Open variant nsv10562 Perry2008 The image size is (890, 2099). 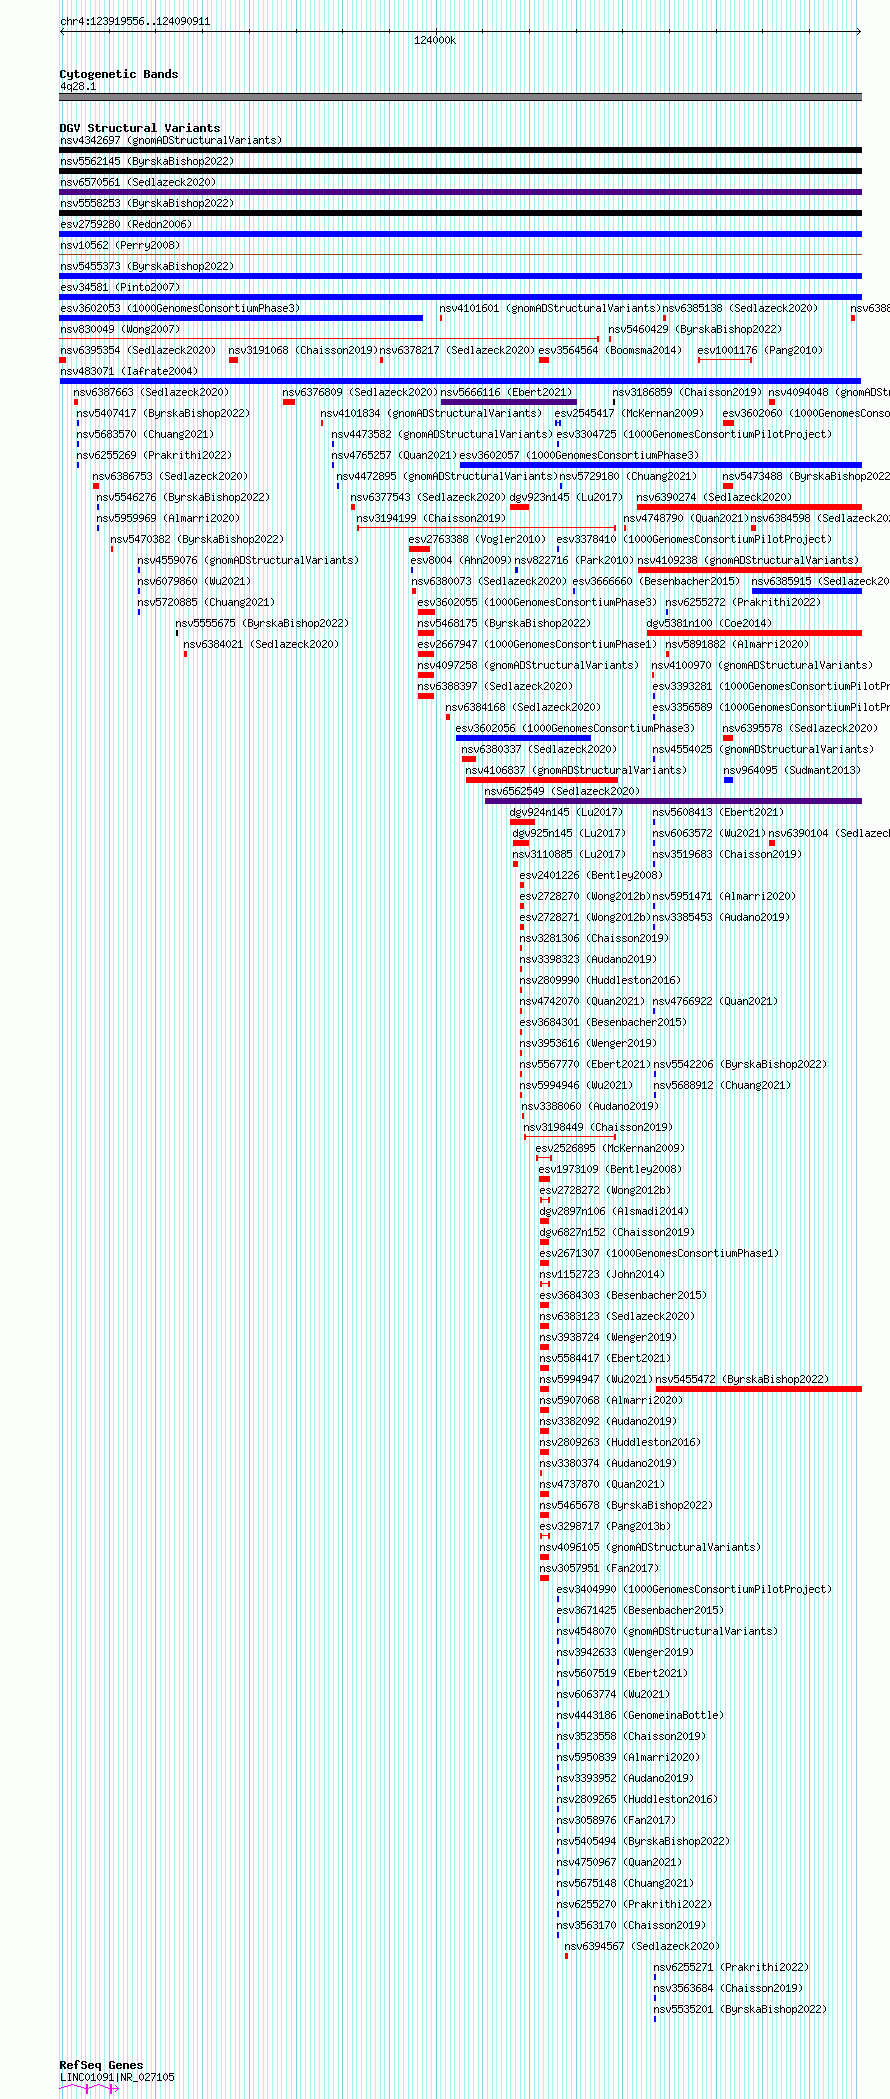[120, 245]
